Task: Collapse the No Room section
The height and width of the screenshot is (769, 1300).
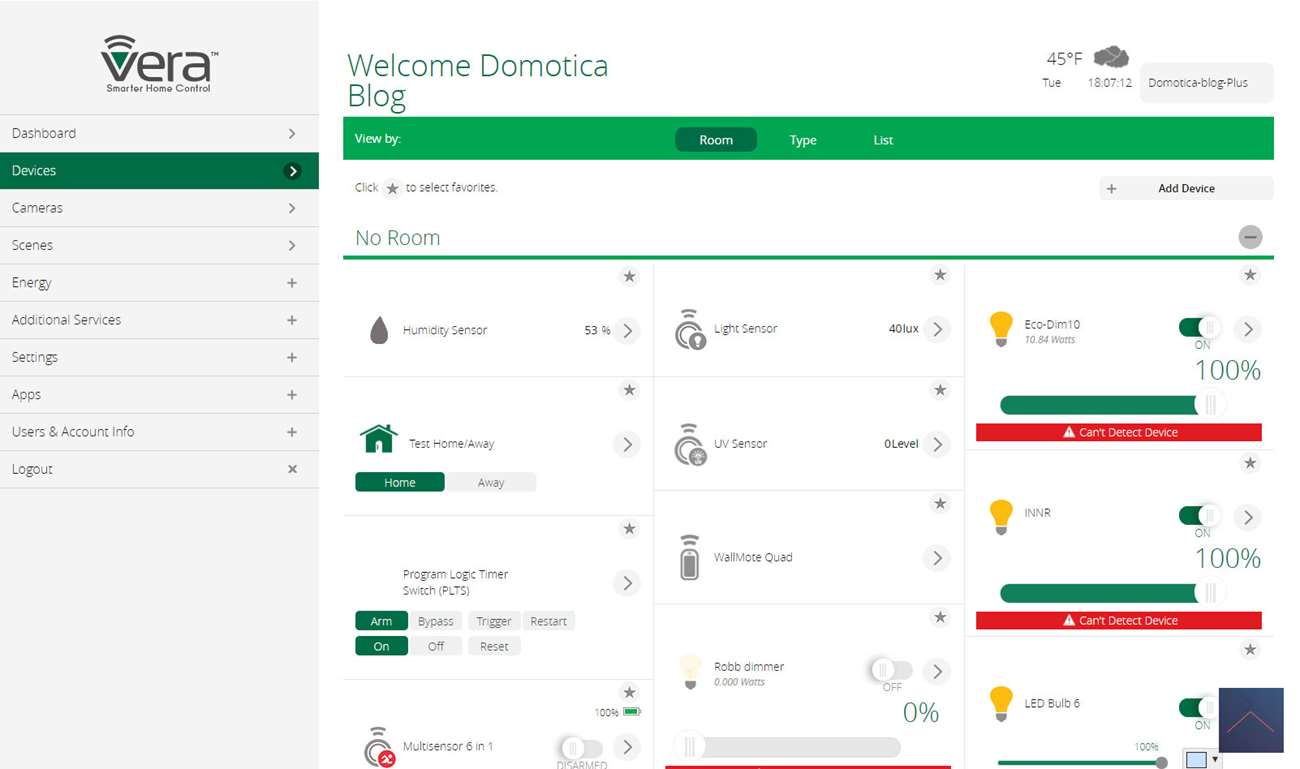Action: click(1250, 237)
